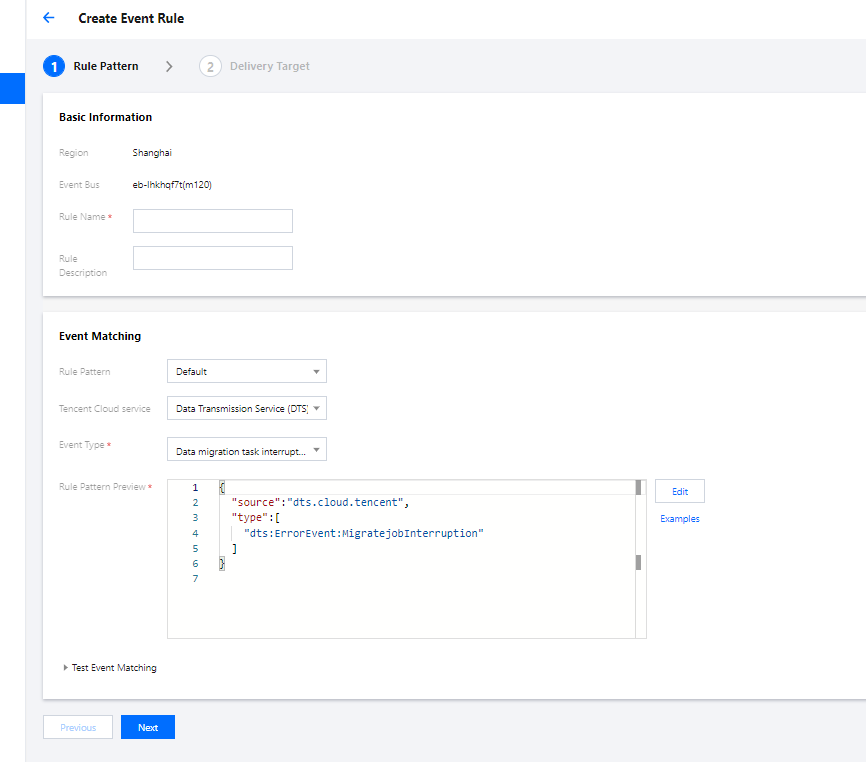Click the arrow on the Event Type dropdown
Screen dimensions: 866x762
[x=316, y=451]
